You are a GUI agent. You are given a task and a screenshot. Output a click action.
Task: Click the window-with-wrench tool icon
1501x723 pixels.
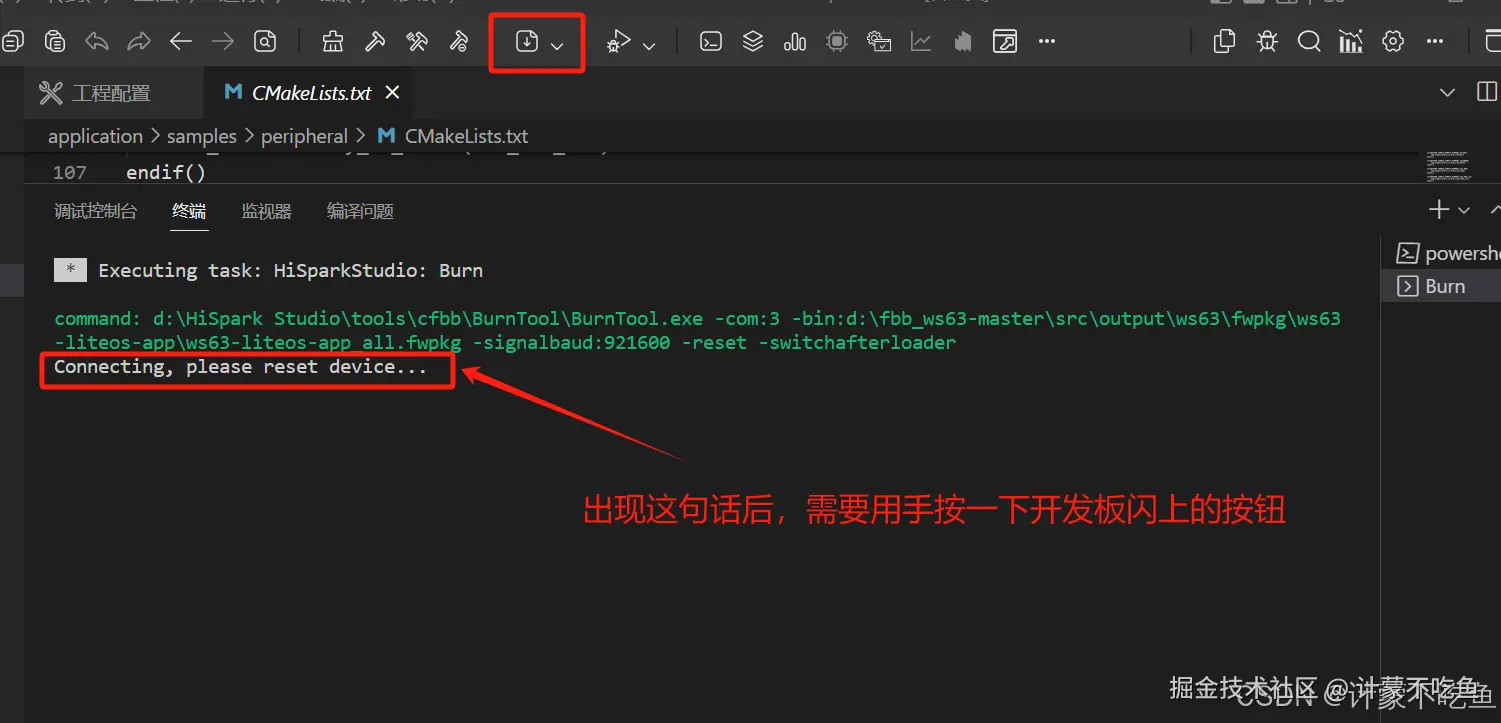pos(1005,41)
